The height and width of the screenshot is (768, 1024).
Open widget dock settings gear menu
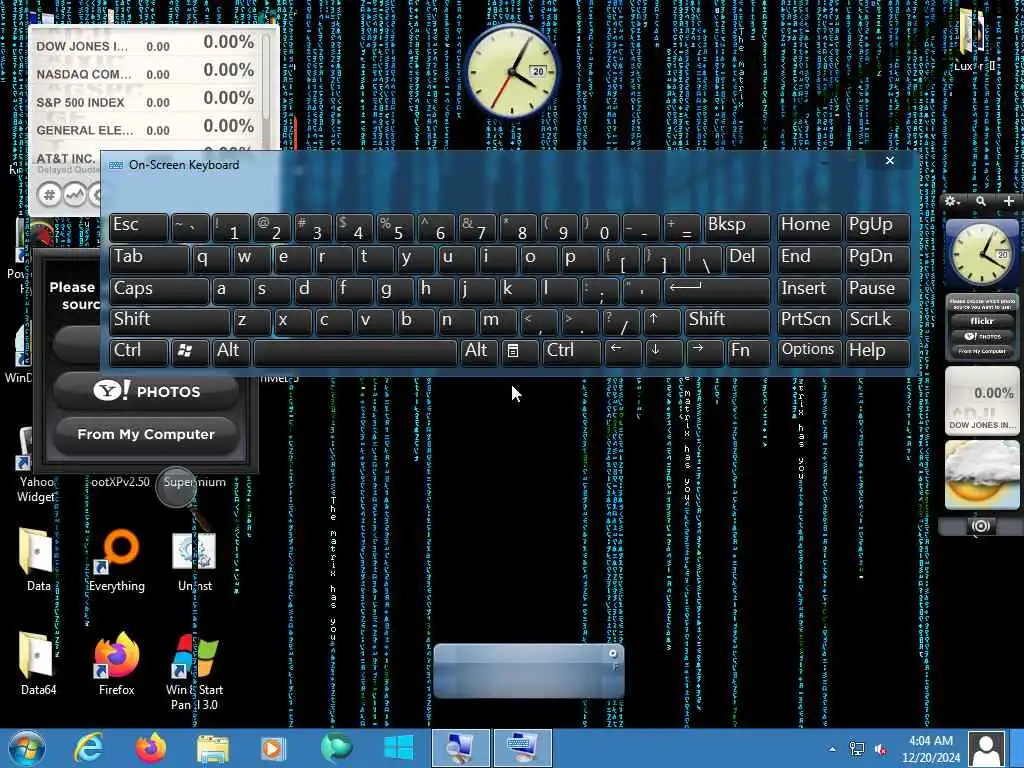point(952,201)
